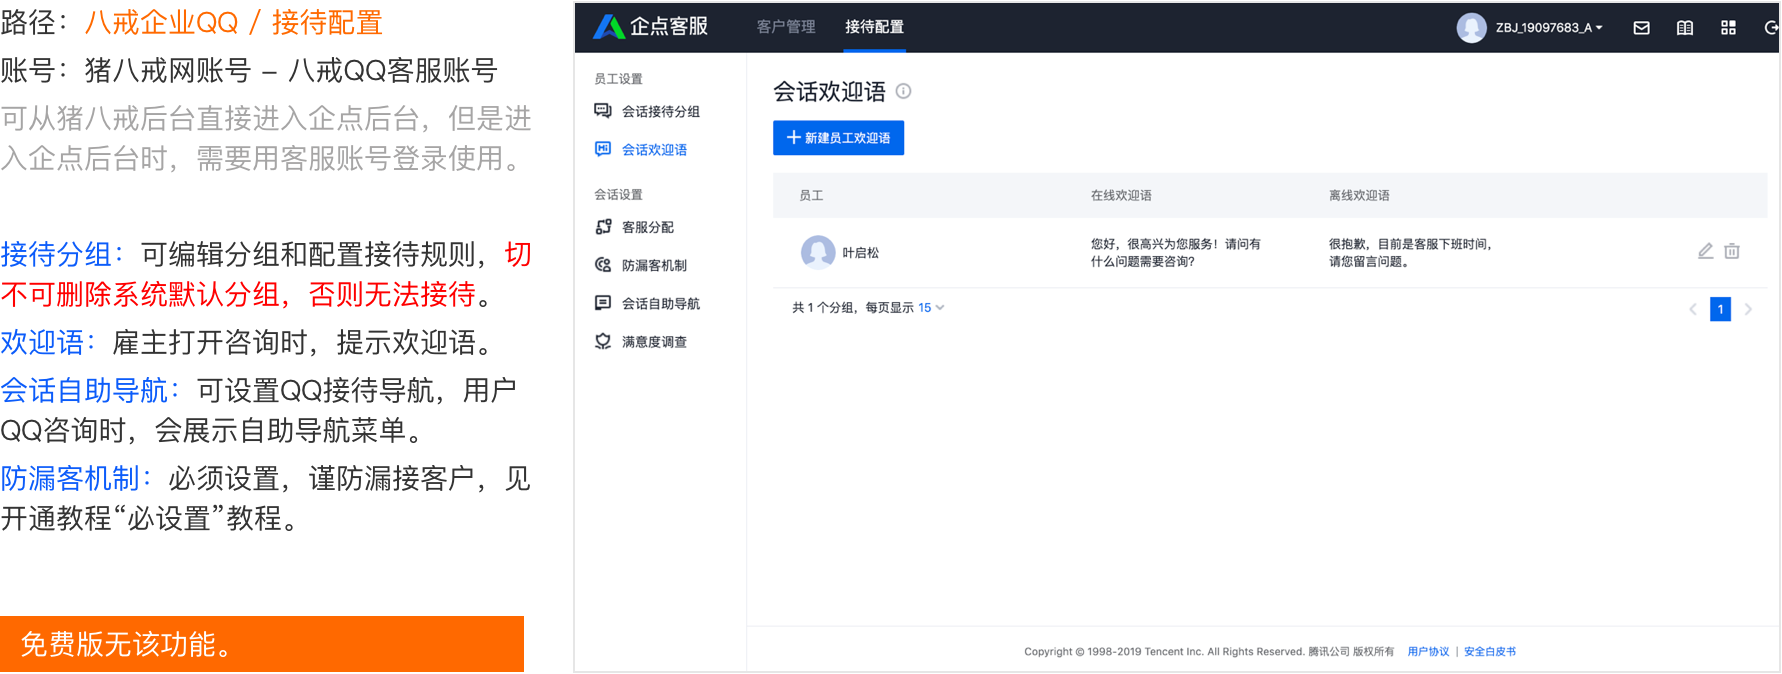
Task: Click the Copyright 1998-2019 Tencent footer text
Action: click(1209, 652)
